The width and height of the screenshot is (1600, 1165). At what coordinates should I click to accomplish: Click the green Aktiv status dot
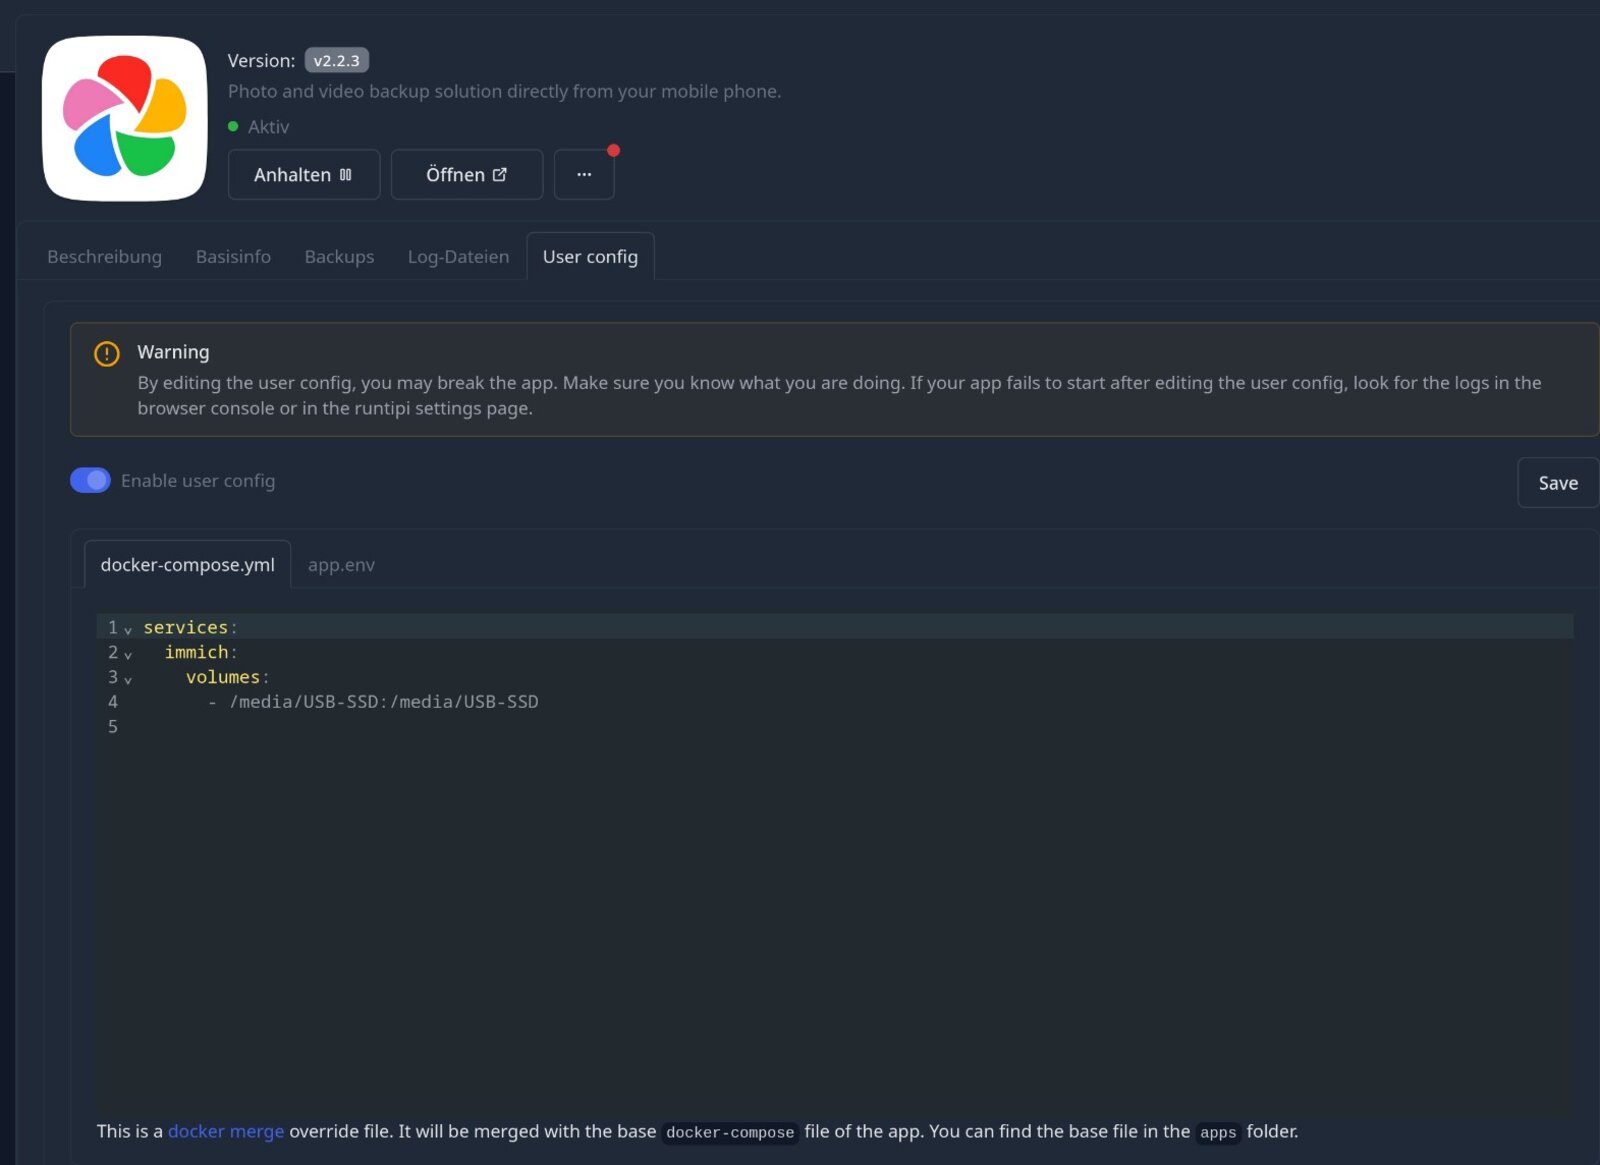click(233, 127)
